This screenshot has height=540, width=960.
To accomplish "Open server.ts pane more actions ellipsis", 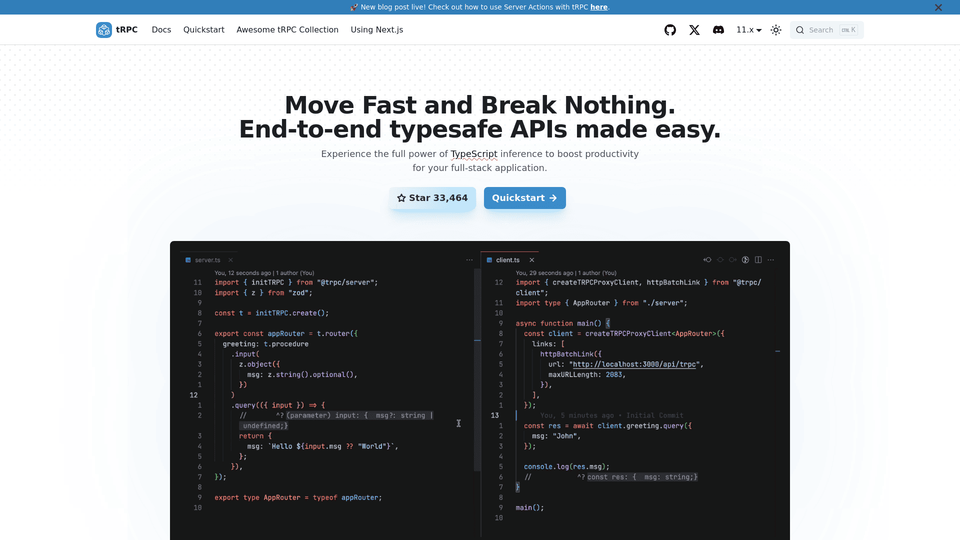I will click(x=470, y=260).
